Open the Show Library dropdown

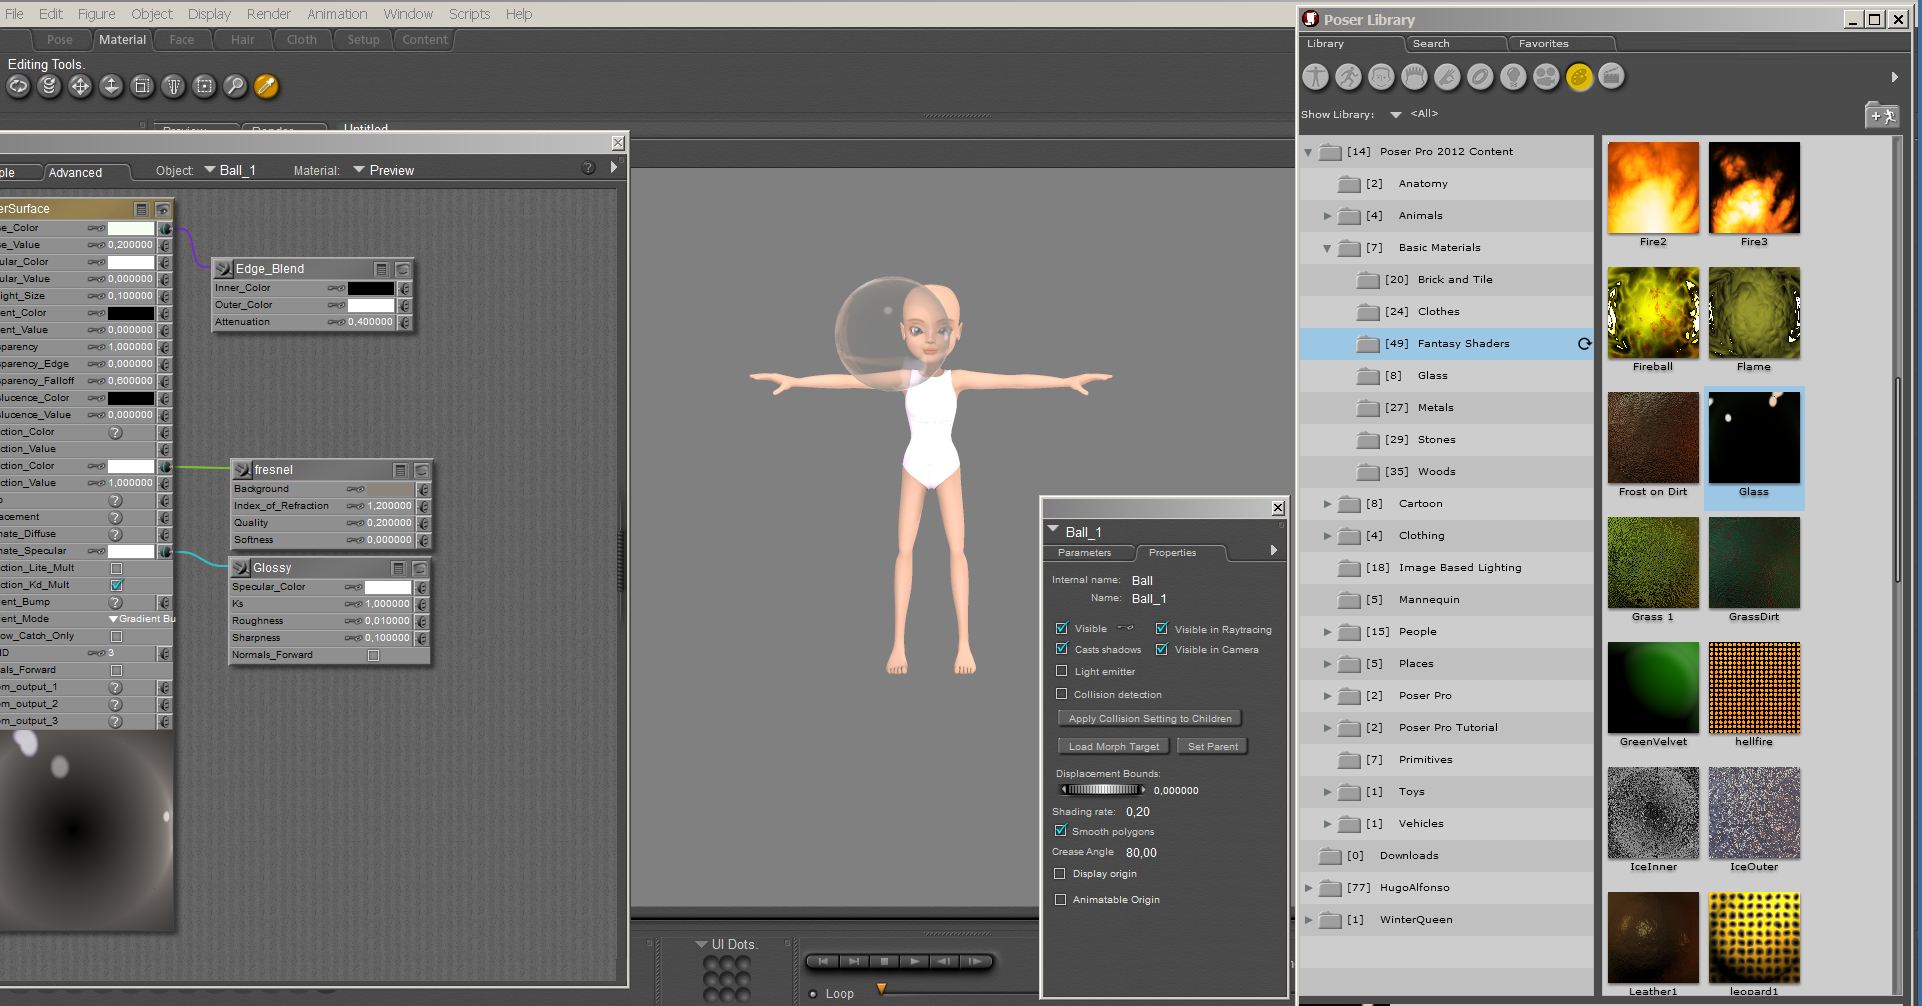[1396, 115]
